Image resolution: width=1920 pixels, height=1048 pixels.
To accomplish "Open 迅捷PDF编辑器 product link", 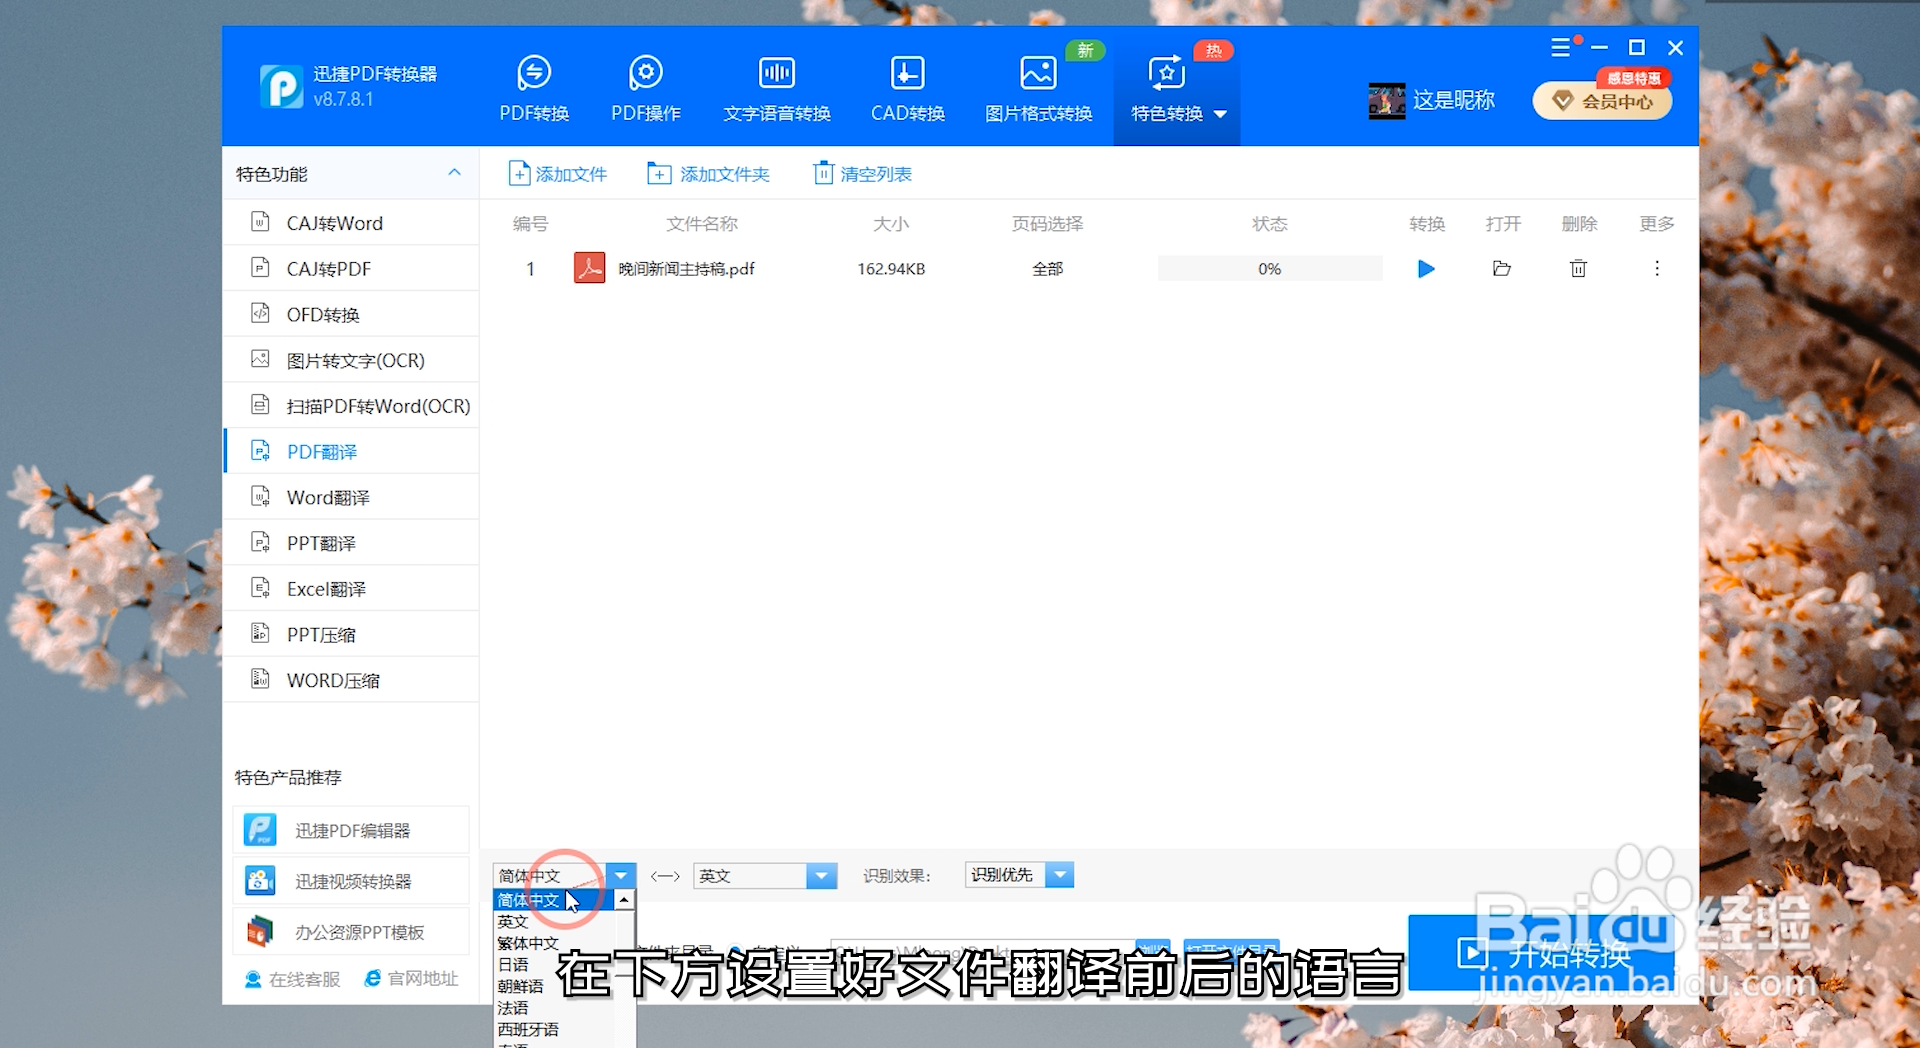I will (x=351, y=830).
